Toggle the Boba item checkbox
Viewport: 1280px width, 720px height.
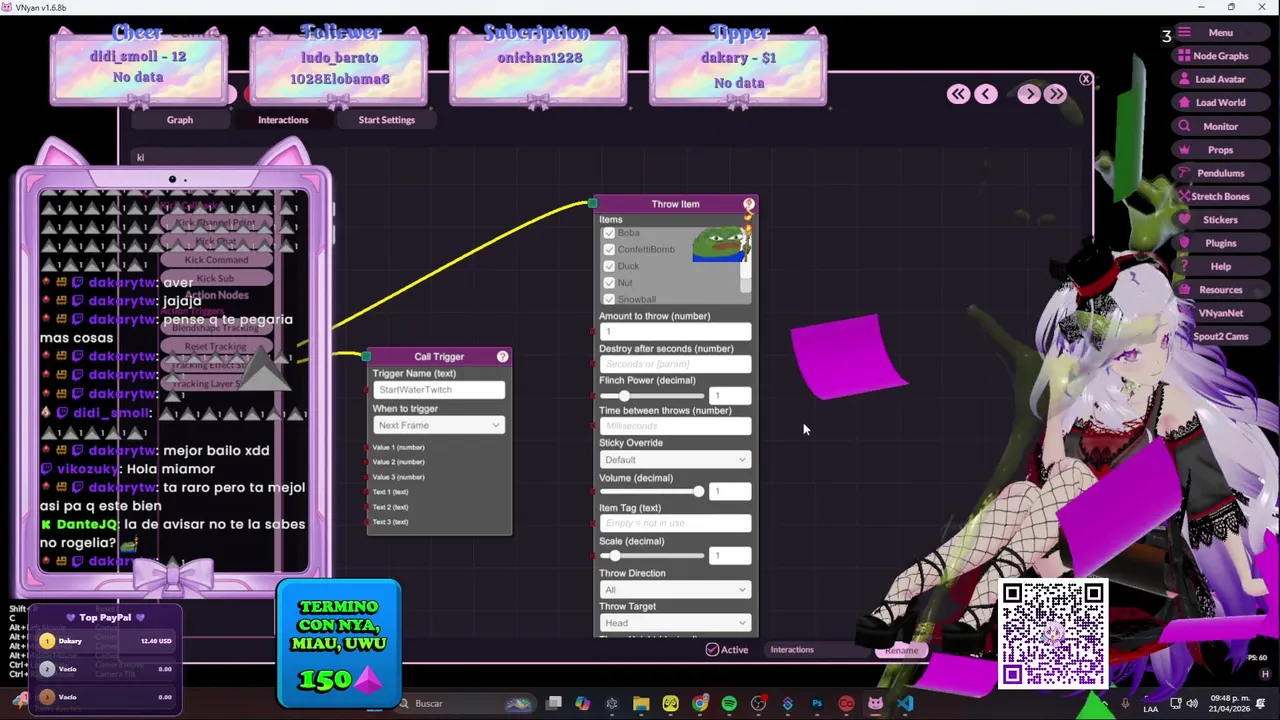click(x=609, y=233)
